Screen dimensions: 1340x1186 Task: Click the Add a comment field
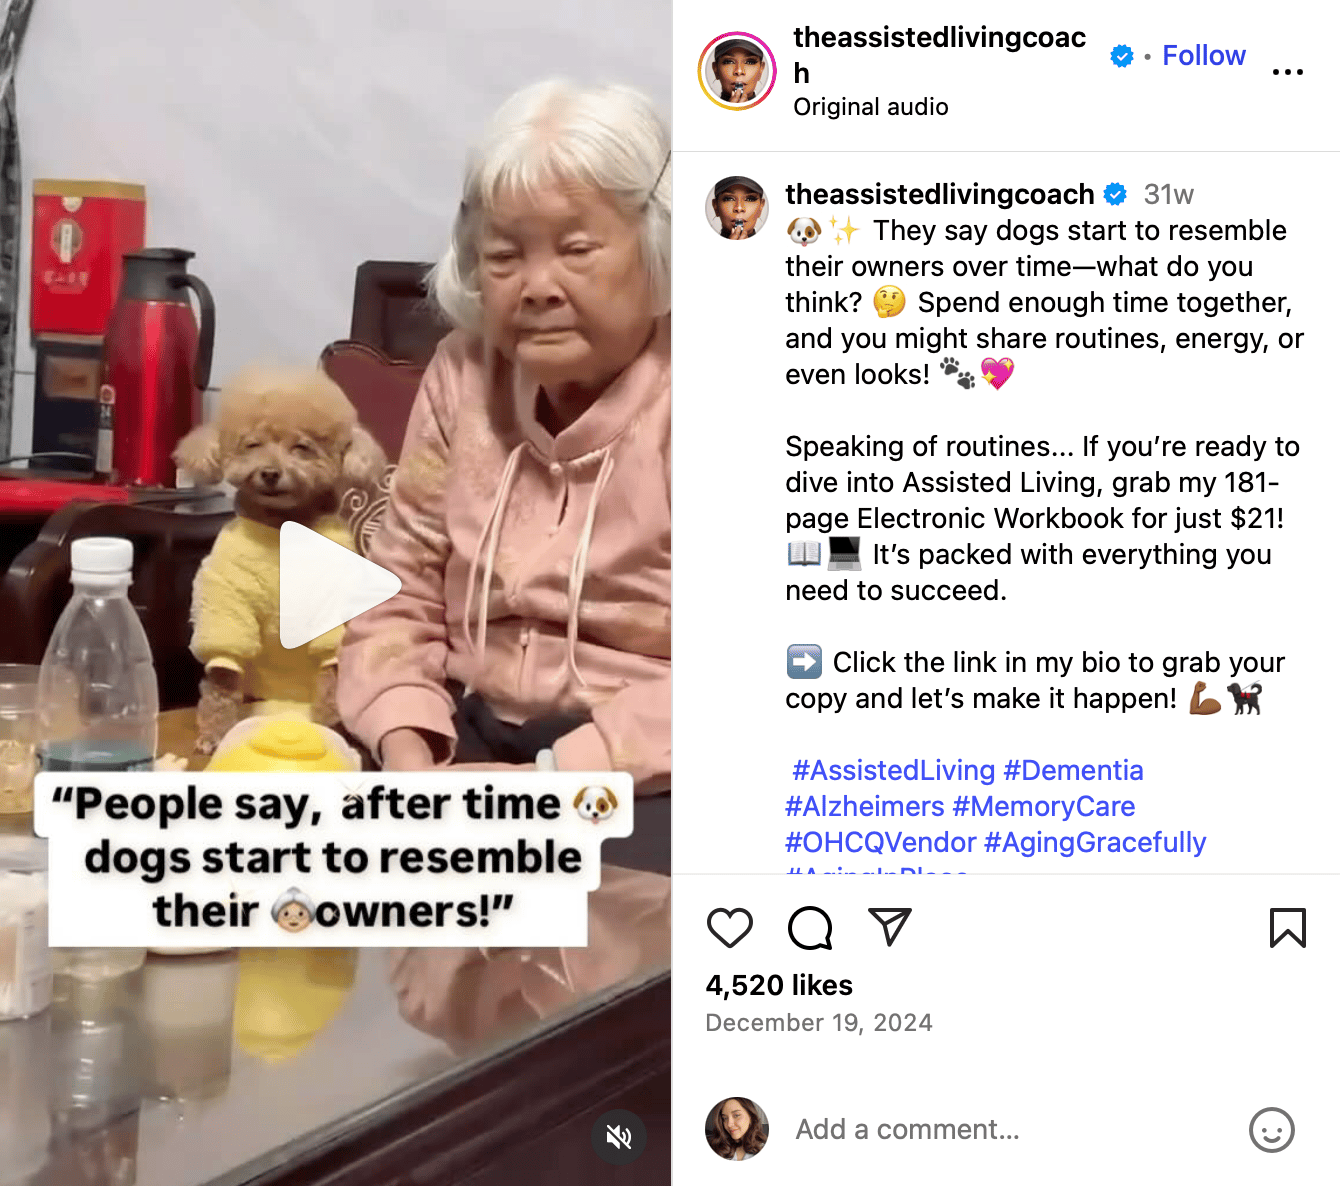coord(1010,1130)
